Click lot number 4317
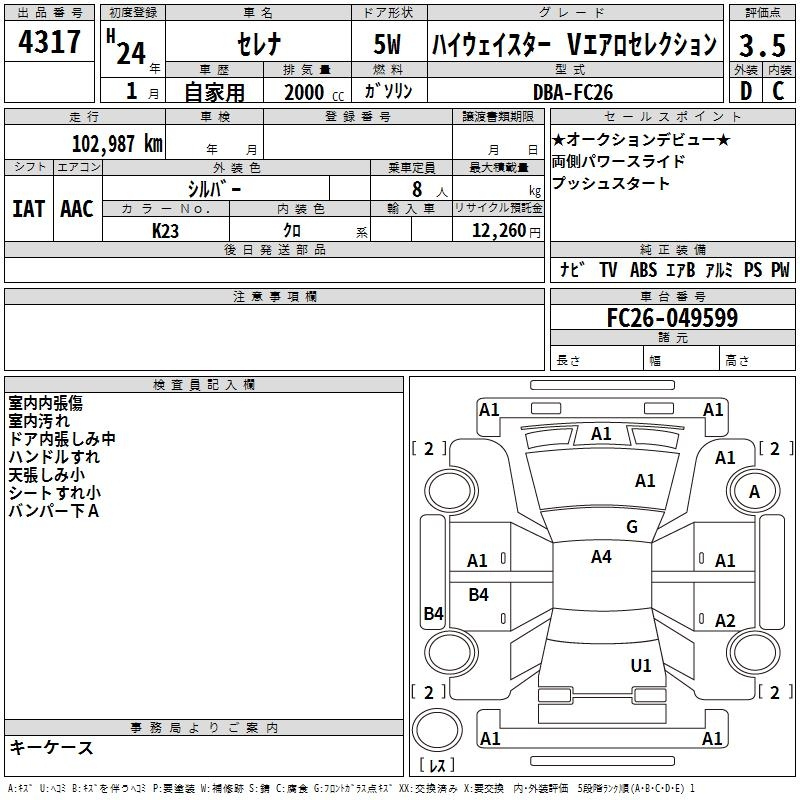Image resolution: width=800 pixels, height=800 pixels. [49, 42]
